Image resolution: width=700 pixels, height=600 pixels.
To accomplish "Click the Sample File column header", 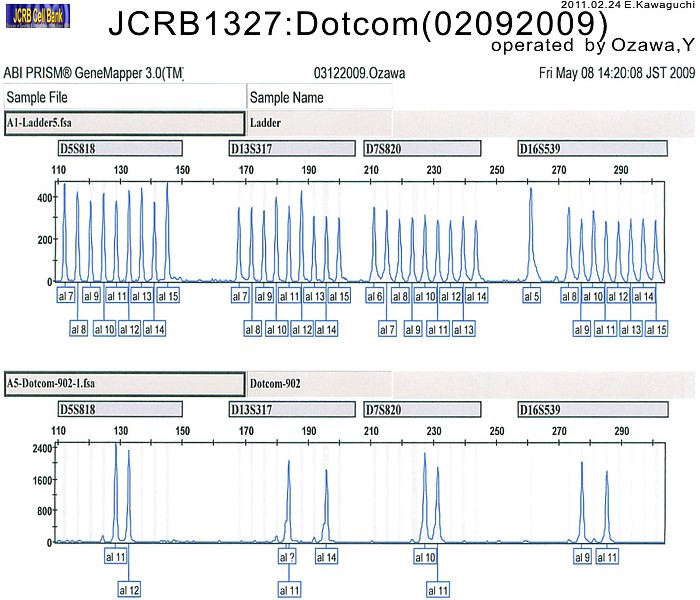I will [x=125, y=97].
